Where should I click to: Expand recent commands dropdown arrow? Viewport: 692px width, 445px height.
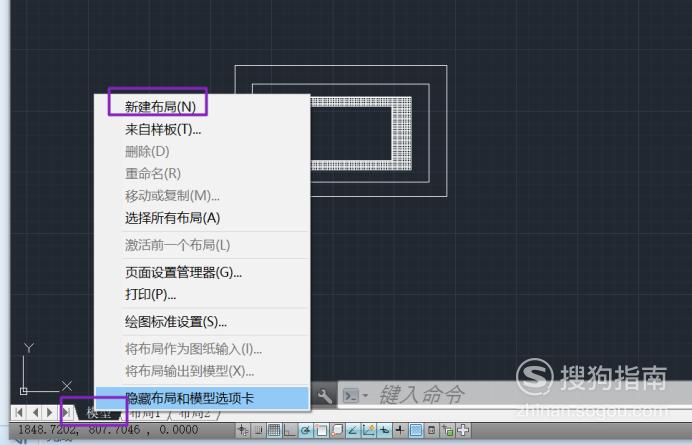tap(365, 396)
